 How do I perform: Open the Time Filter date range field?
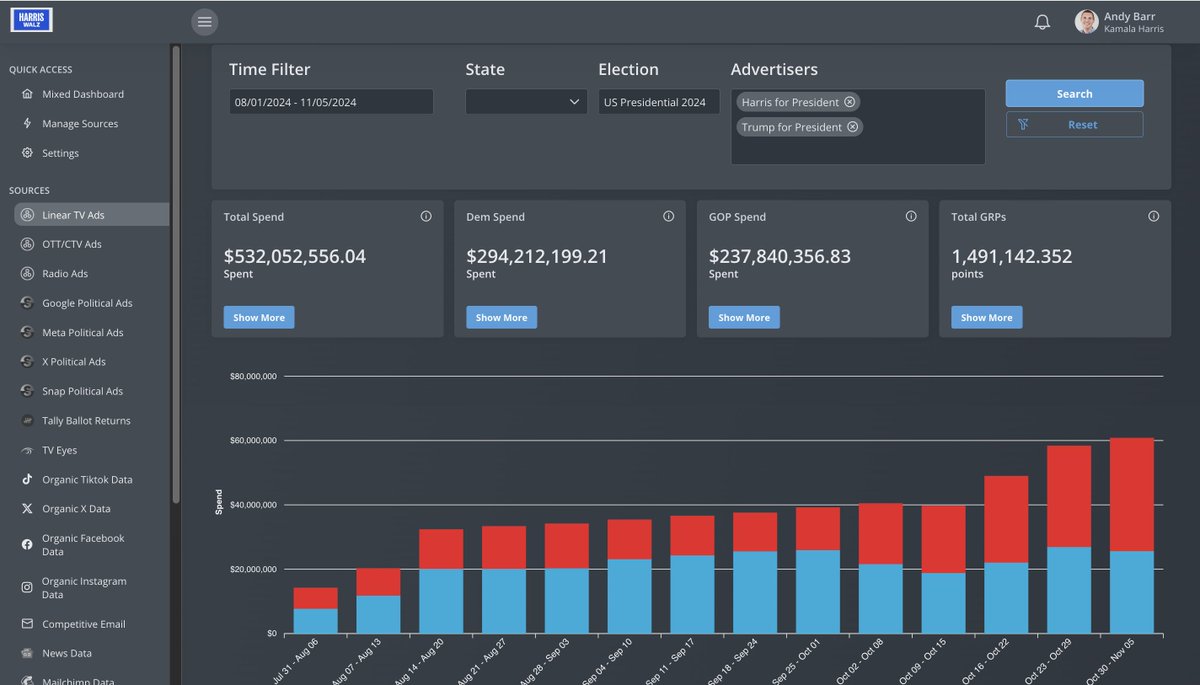331,101
